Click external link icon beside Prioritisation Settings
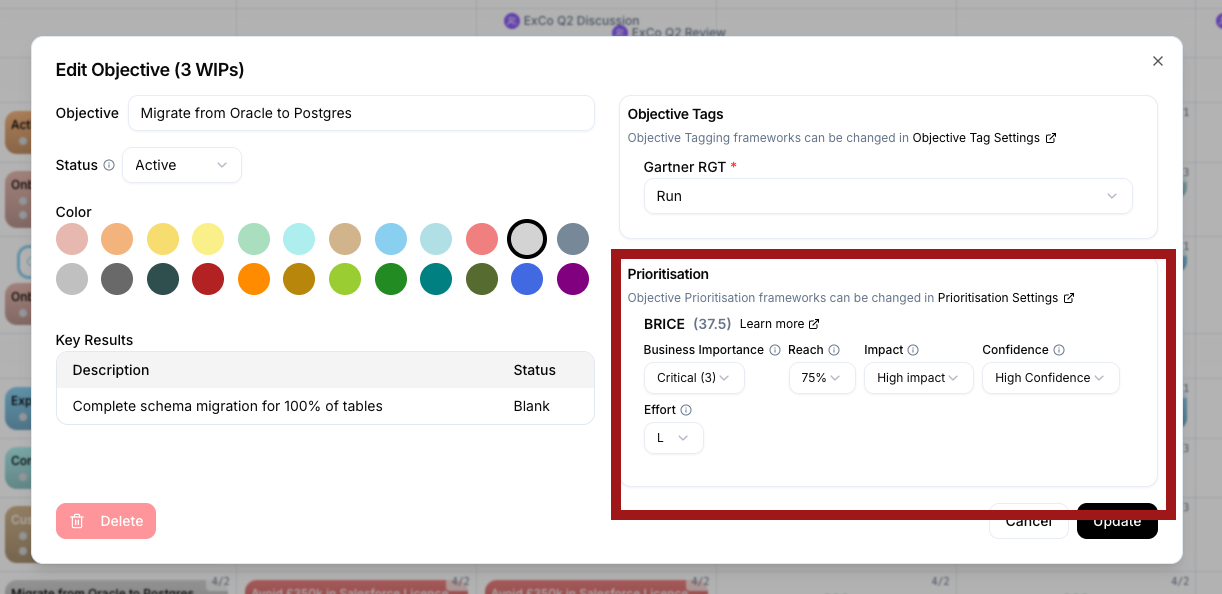The width and height of the screenshot is (1222, 594). coord(1069,298)
